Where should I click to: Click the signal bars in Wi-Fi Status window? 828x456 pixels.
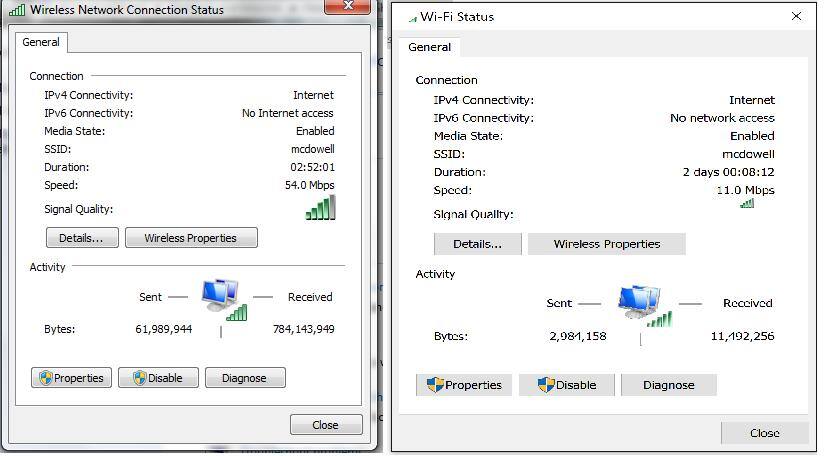click(x=747, y=203)
